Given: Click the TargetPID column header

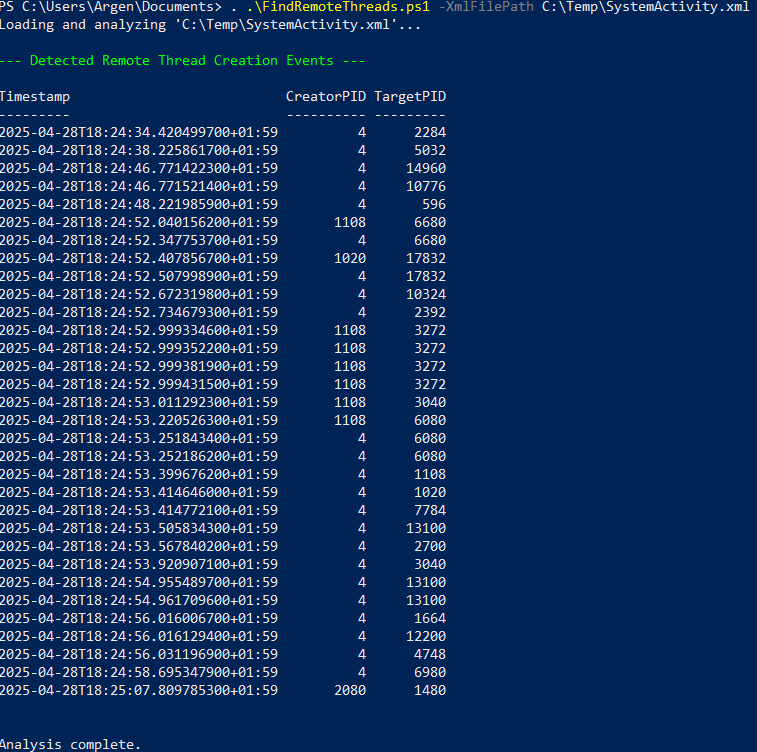Looking at the screenshot, I should (410, 96).
